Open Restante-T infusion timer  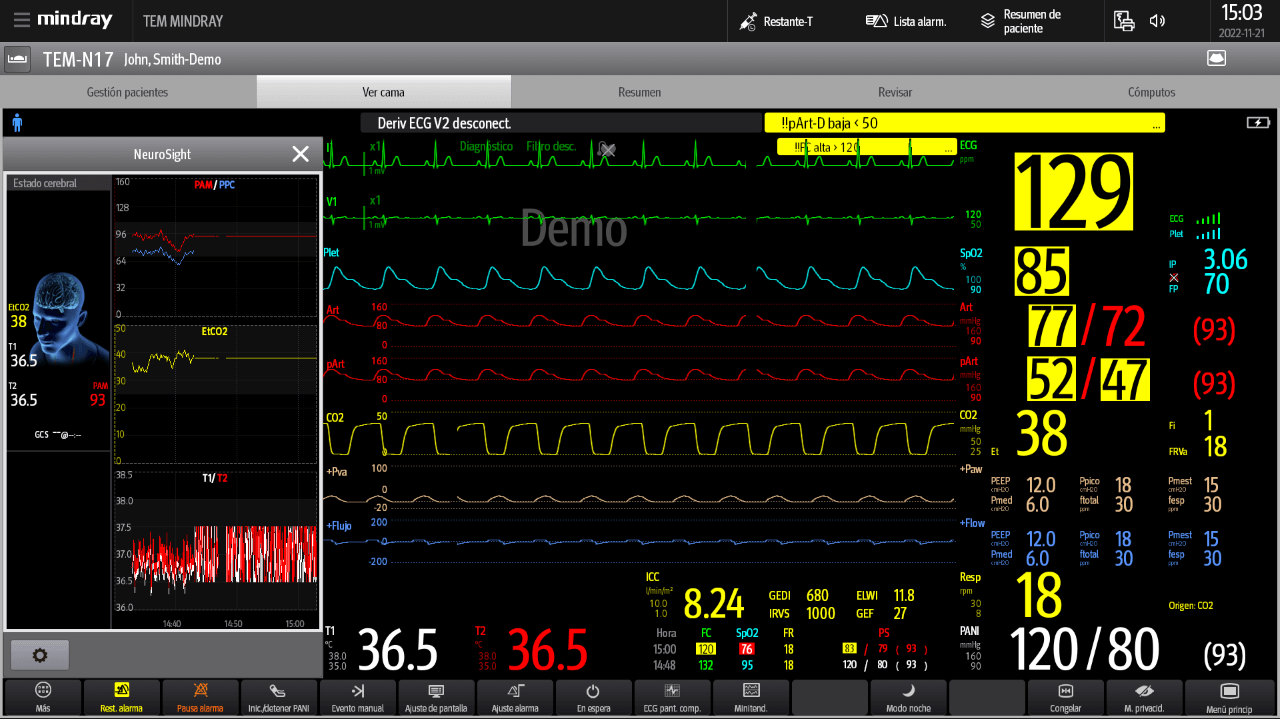776,21
